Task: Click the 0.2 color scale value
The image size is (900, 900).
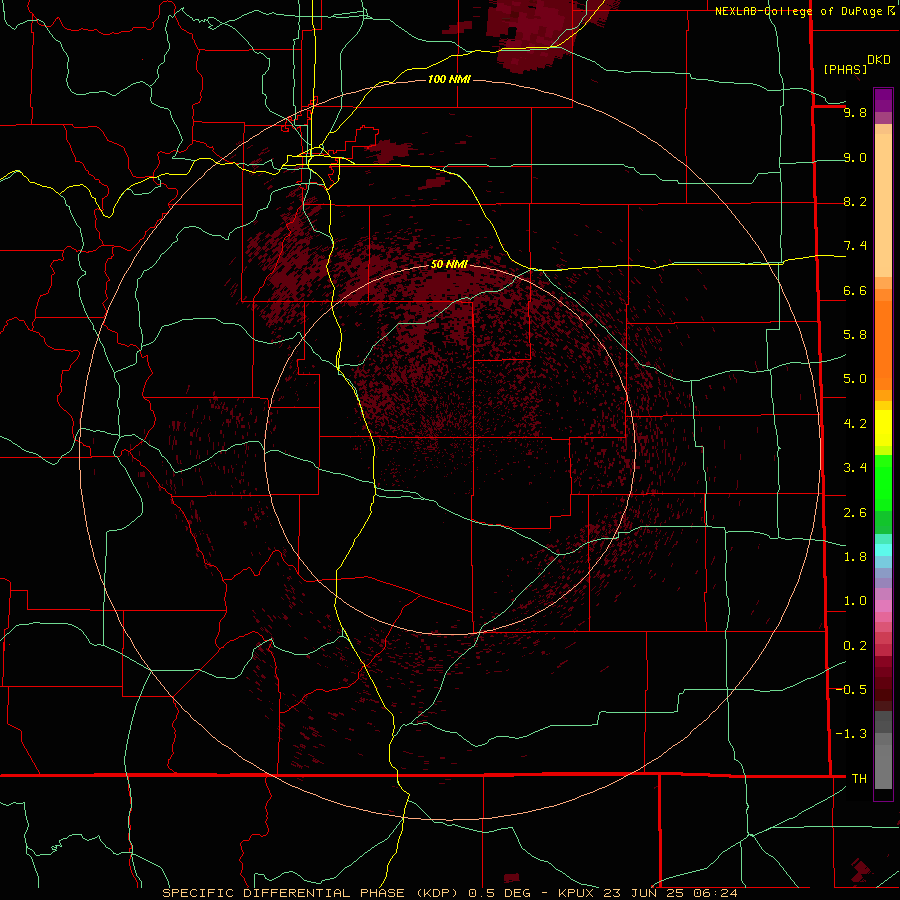Action: (855, 645)
